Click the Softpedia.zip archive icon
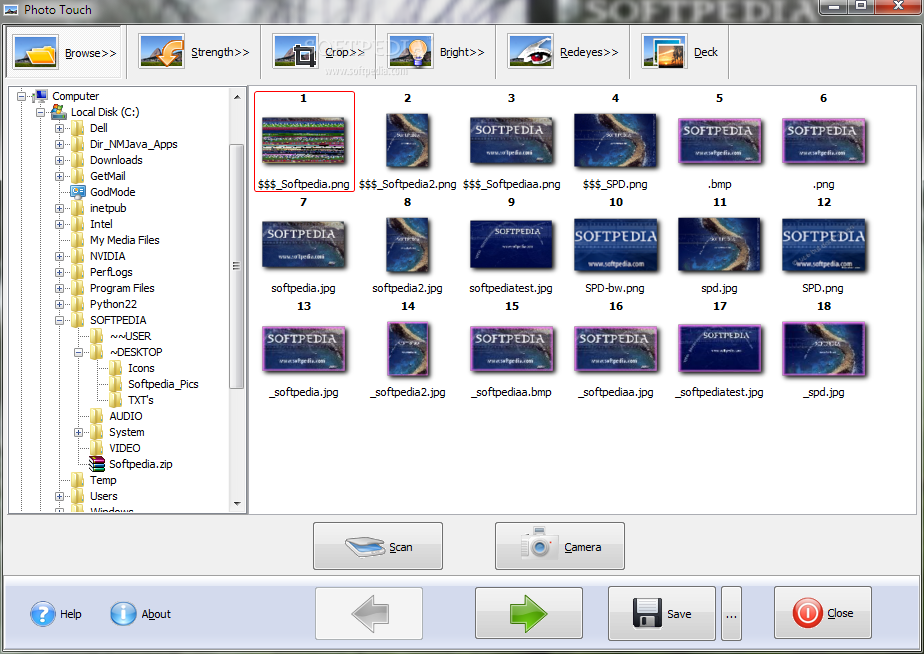This screenshot has width=924, height=654. click(x=97, y=464)
